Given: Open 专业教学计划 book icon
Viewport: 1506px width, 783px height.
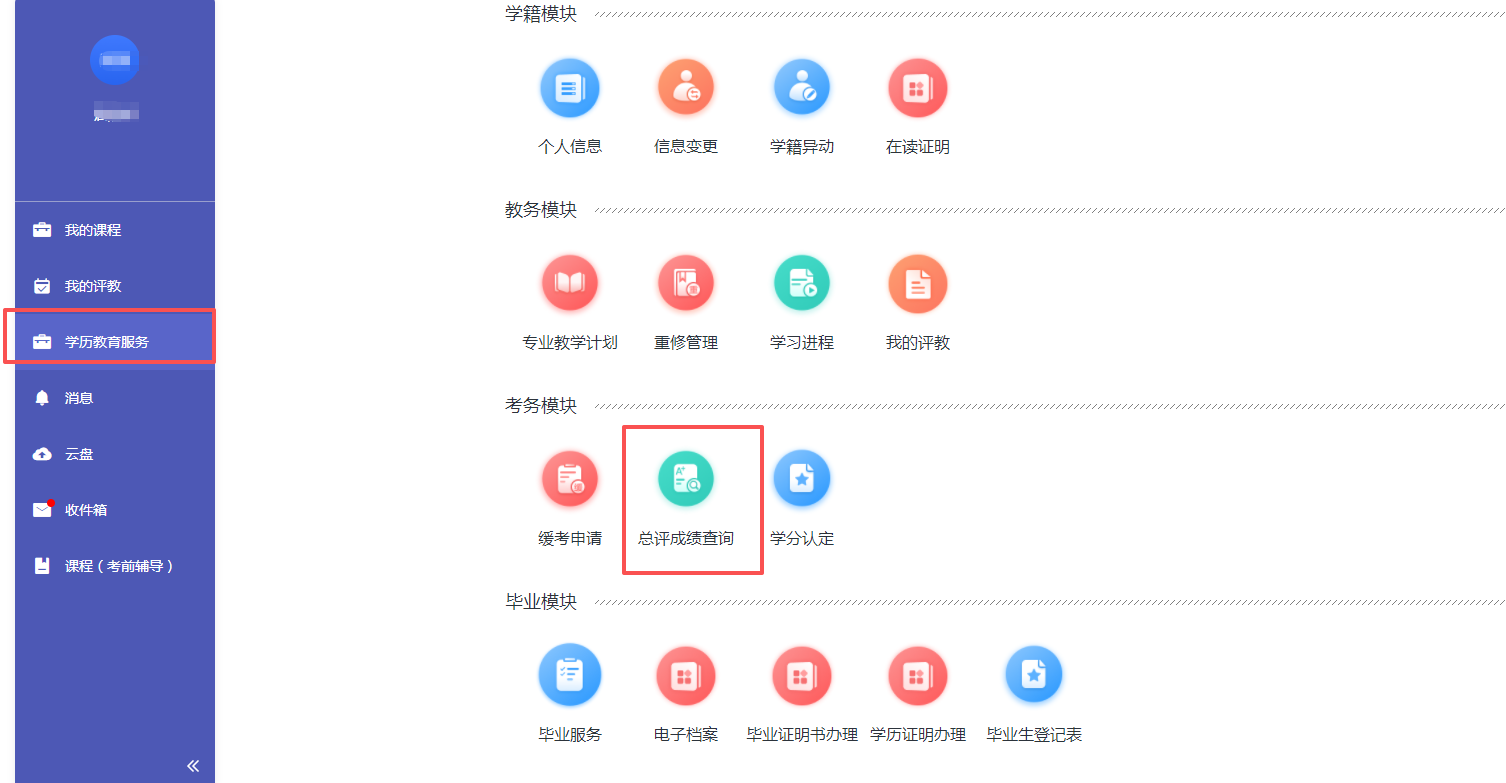Looking at the screenshot, I should (x=569, y=284).
